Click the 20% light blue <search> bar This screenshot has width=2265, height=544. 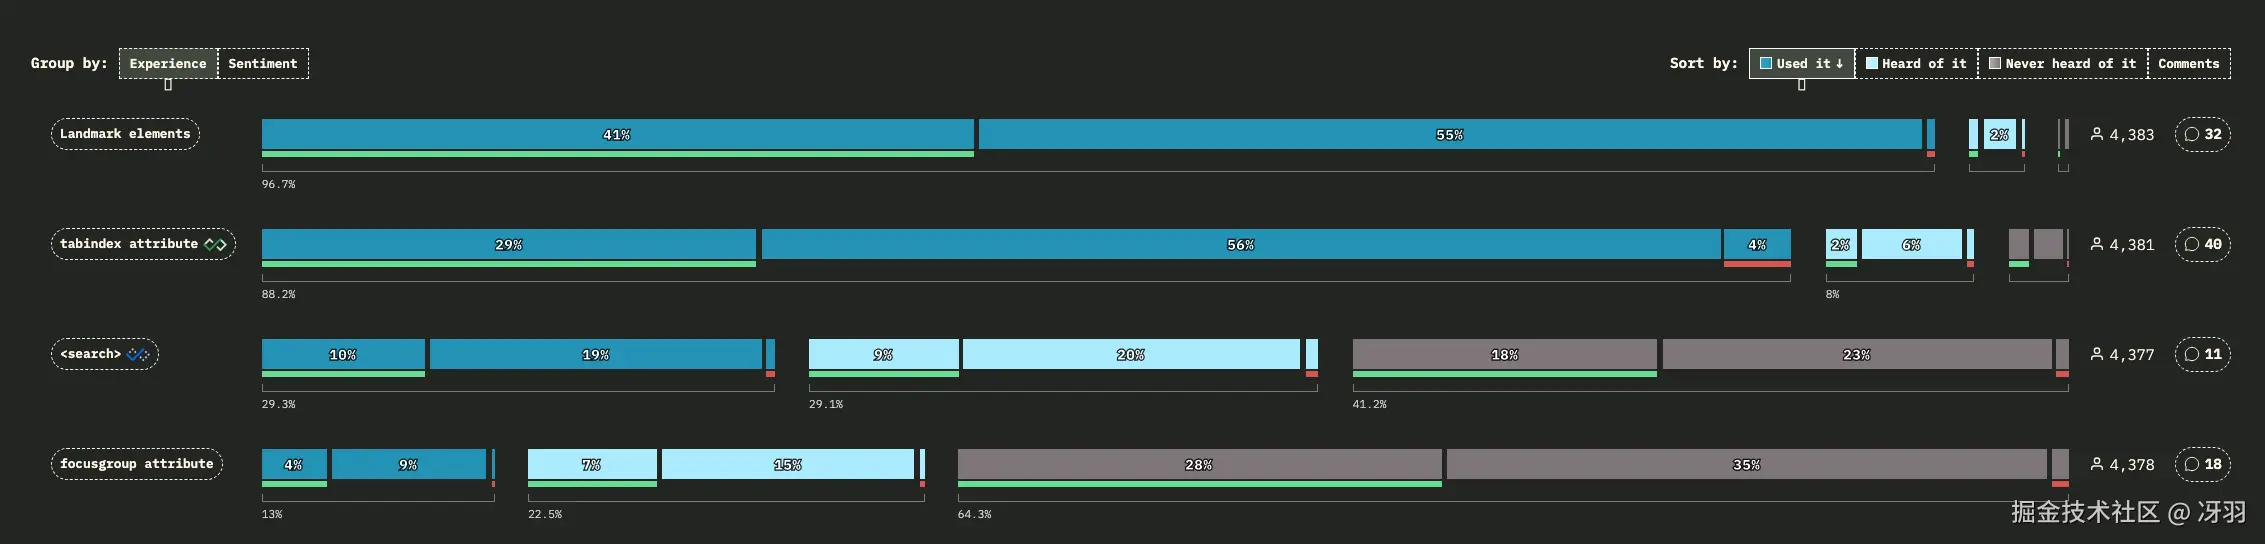tap(1130, 354)
